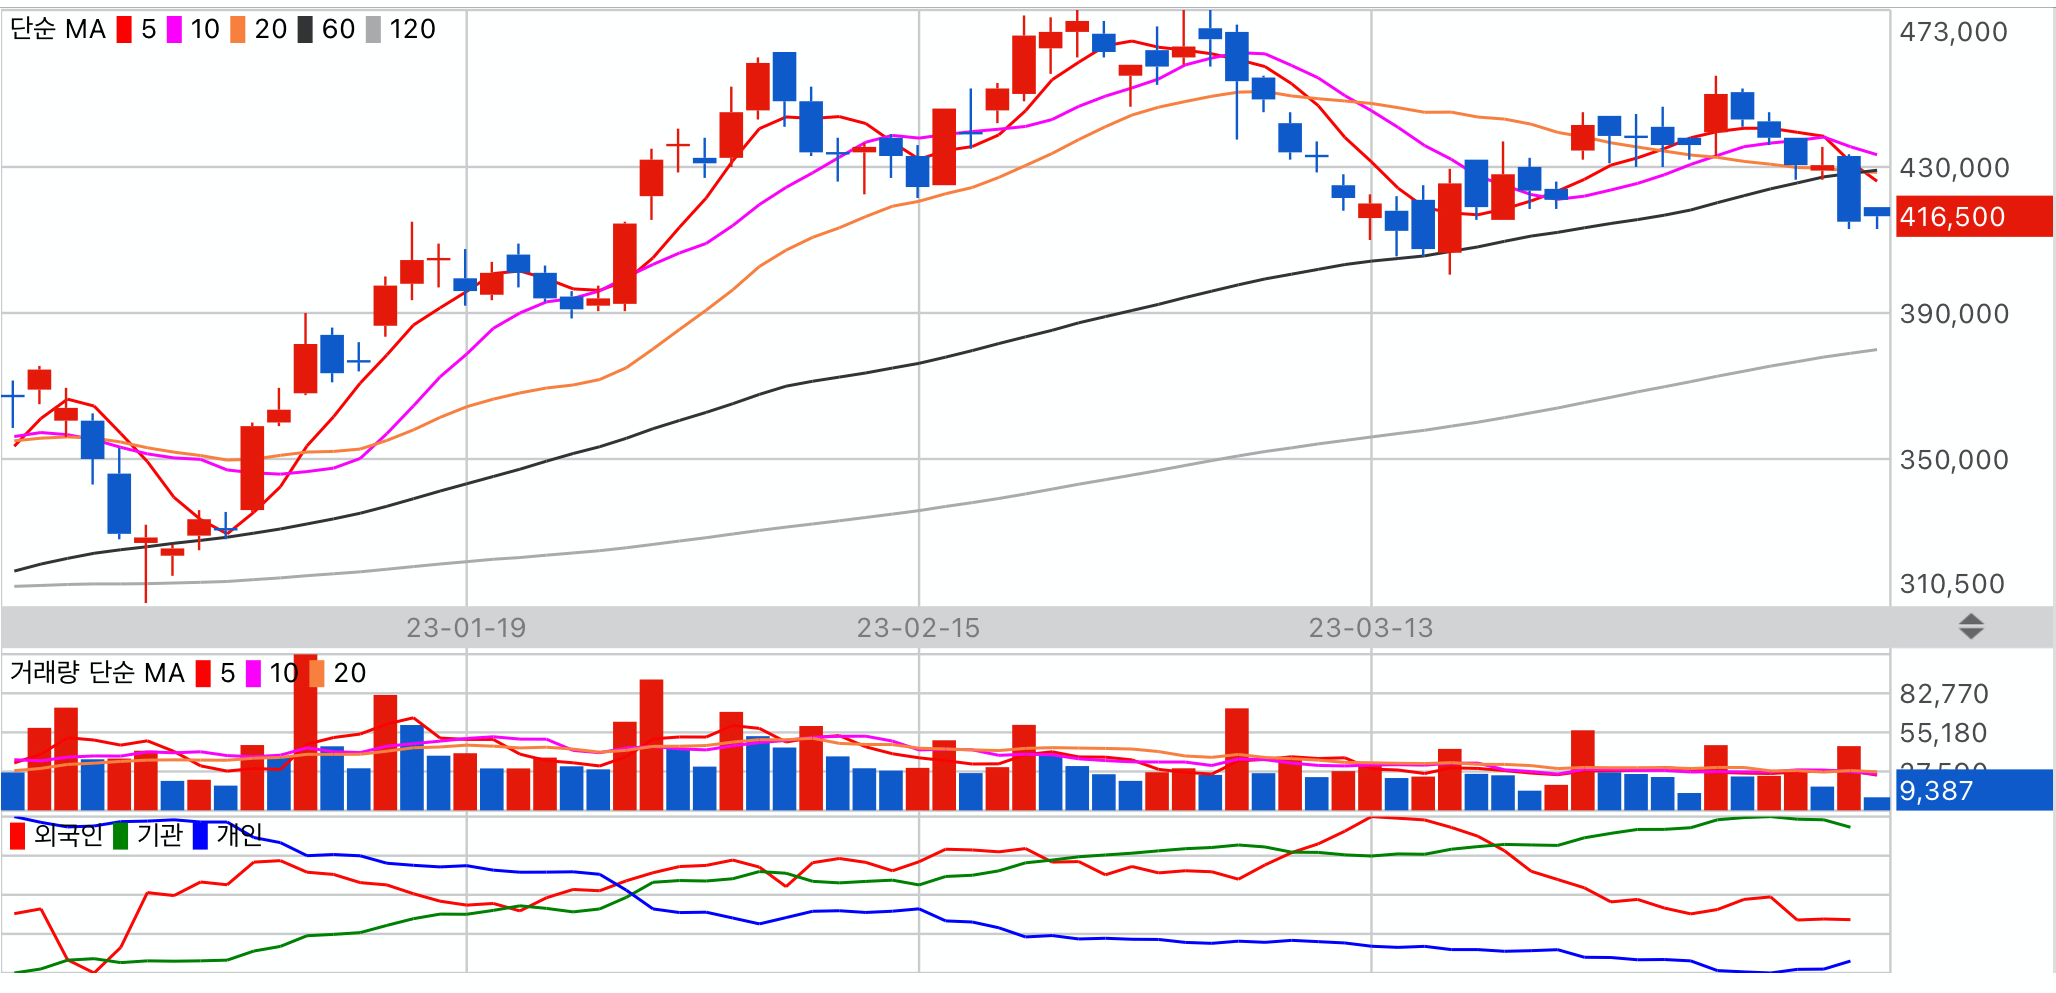Click the 82,770 volume axis label
This screenshot has height=993, width=2056.
pos(1944,694)
